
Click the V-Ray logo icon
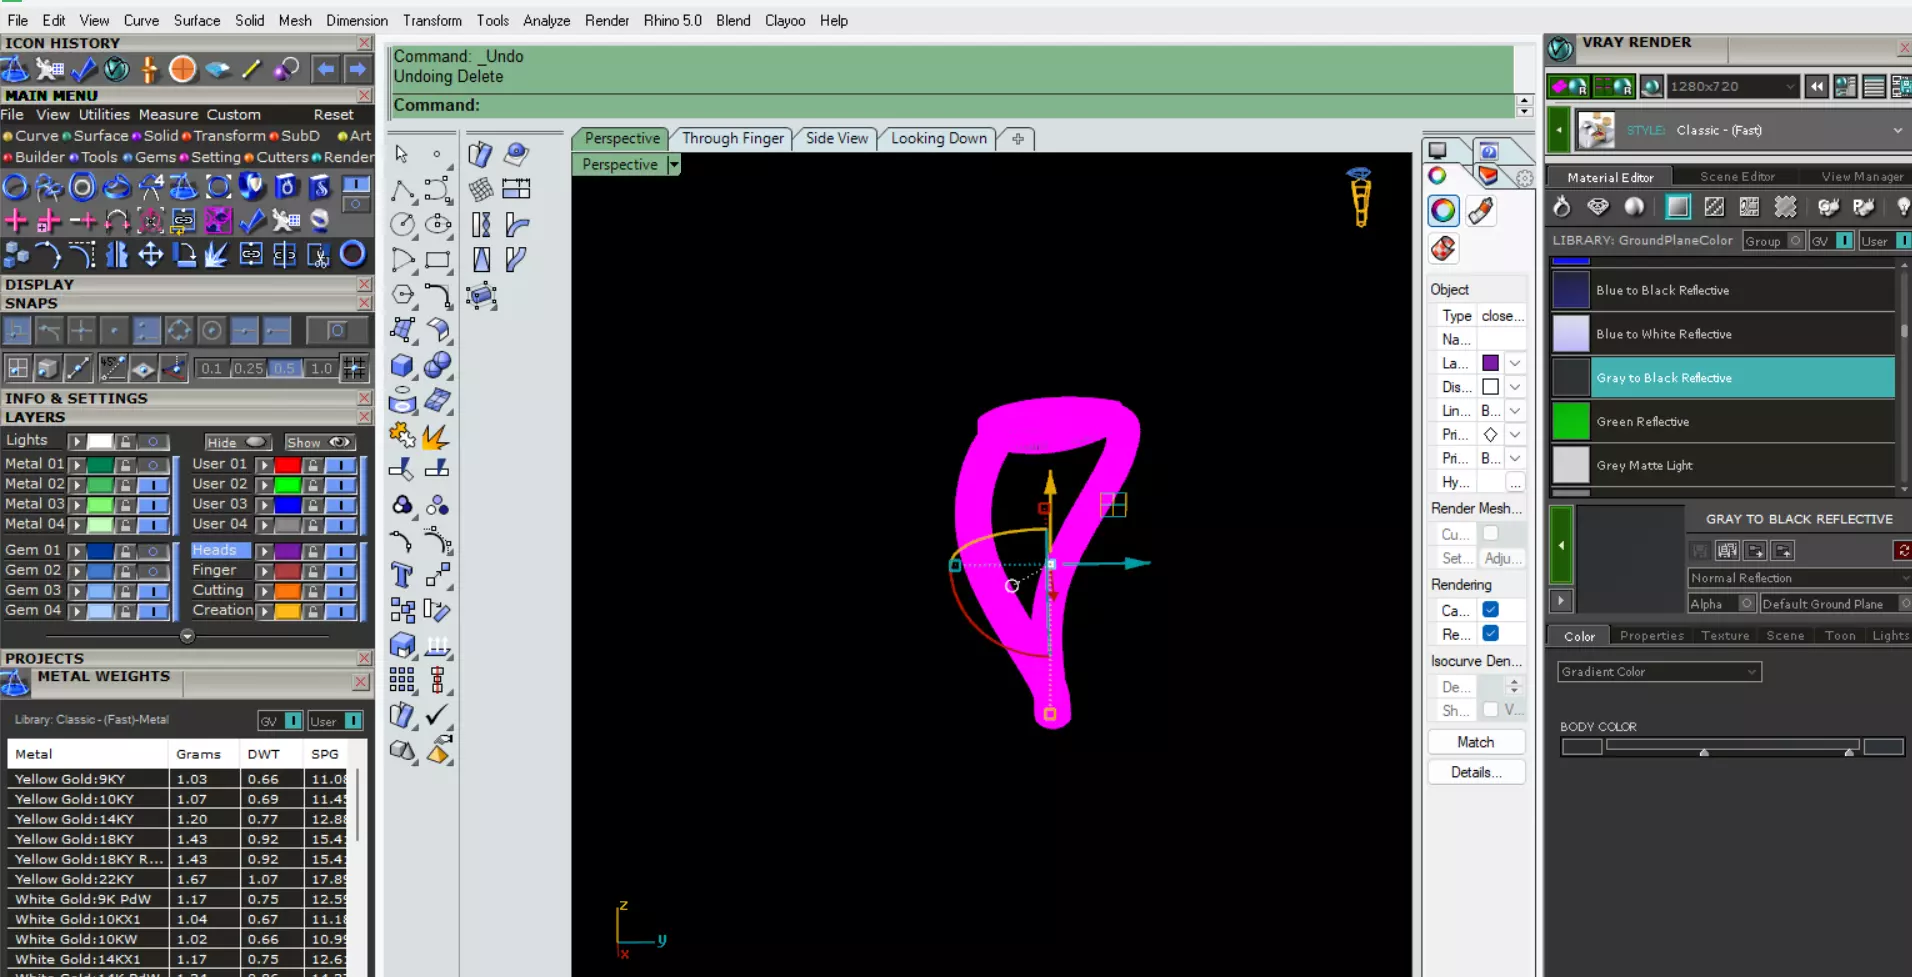point(1560,48)
